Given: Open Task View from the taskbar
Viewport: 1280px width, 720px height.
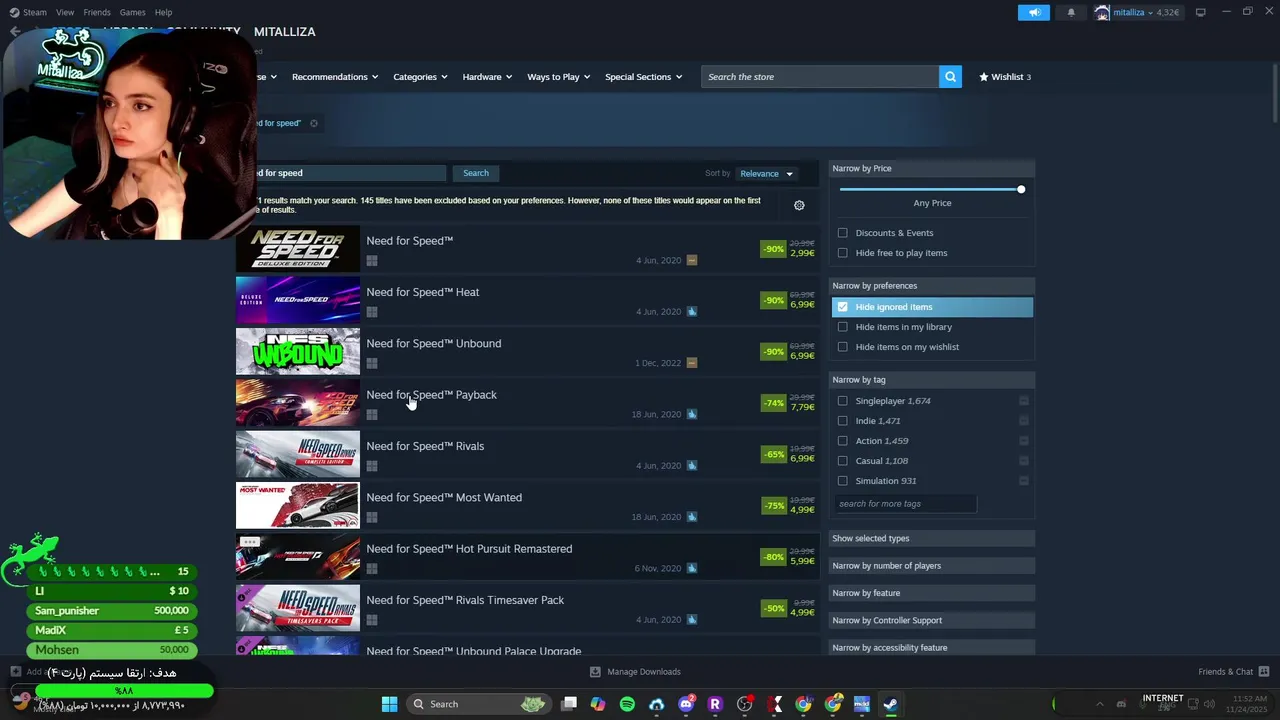Looking at the screenshot, I should (x=569, y=704).
